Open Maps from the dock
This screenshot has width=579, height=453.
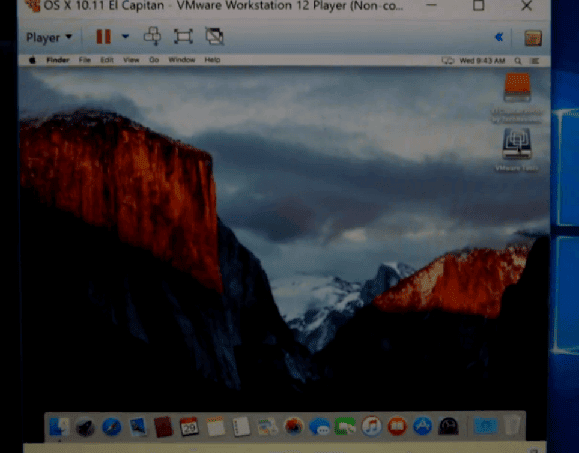[x=267, y=427]
